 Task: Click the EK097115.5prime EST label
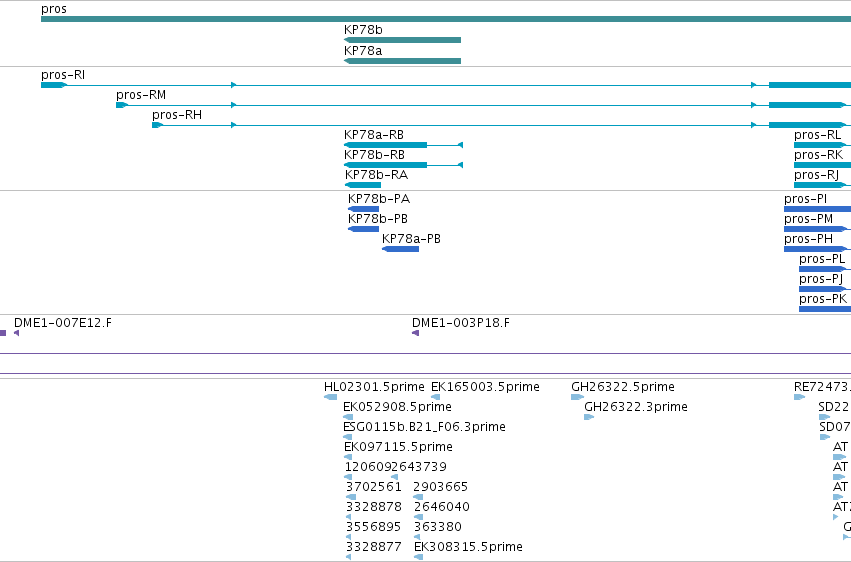point(398,447)
